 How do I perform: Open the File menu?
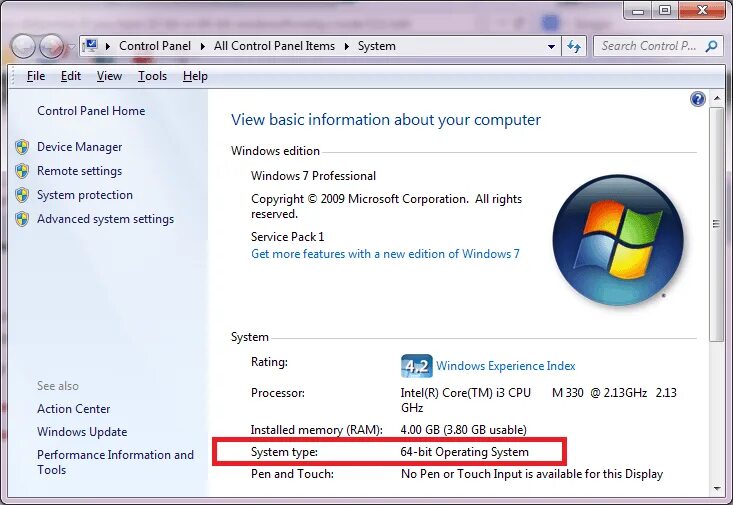[x=36, y=76]
